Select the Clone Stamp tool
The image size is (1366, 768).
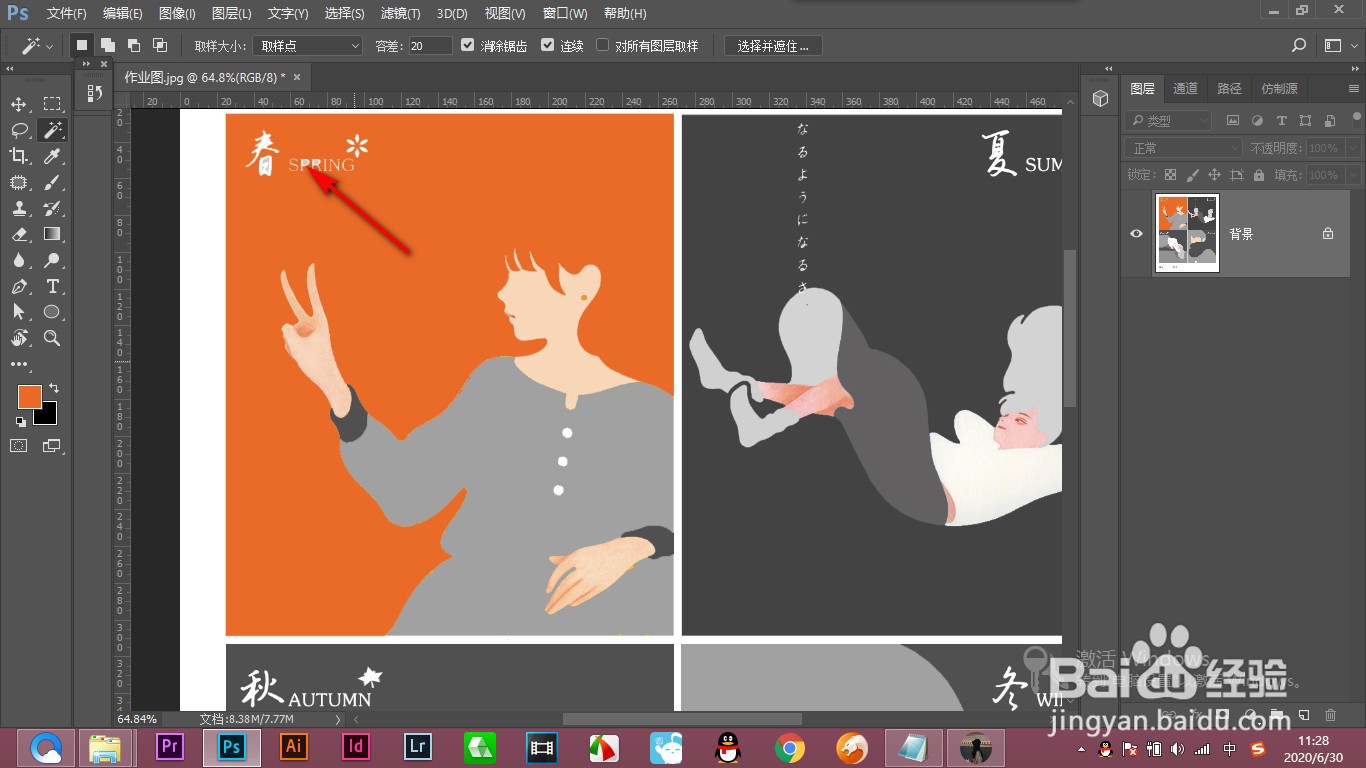[x=18, y=208]
